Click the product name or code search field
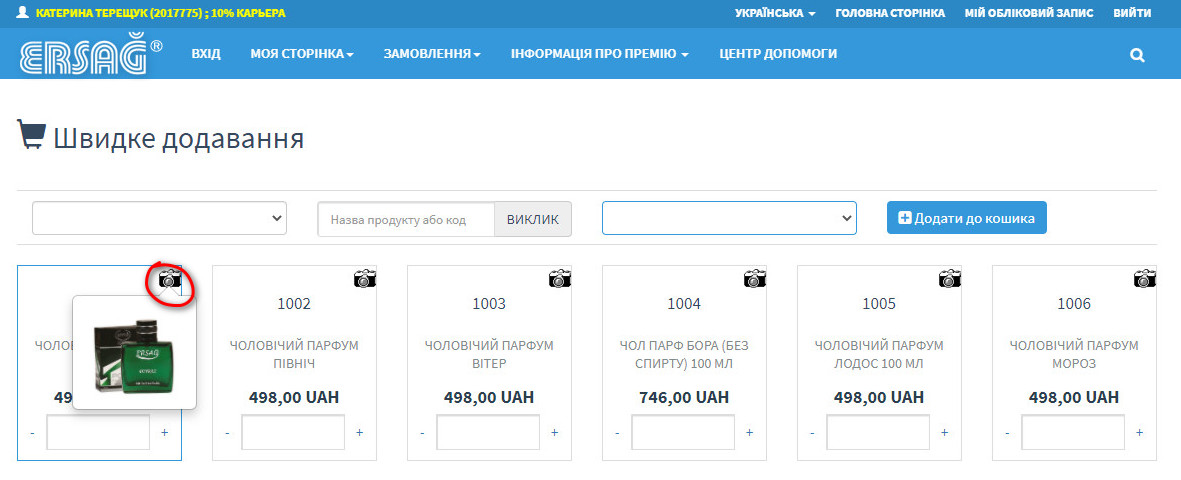 tap(406, 220)
